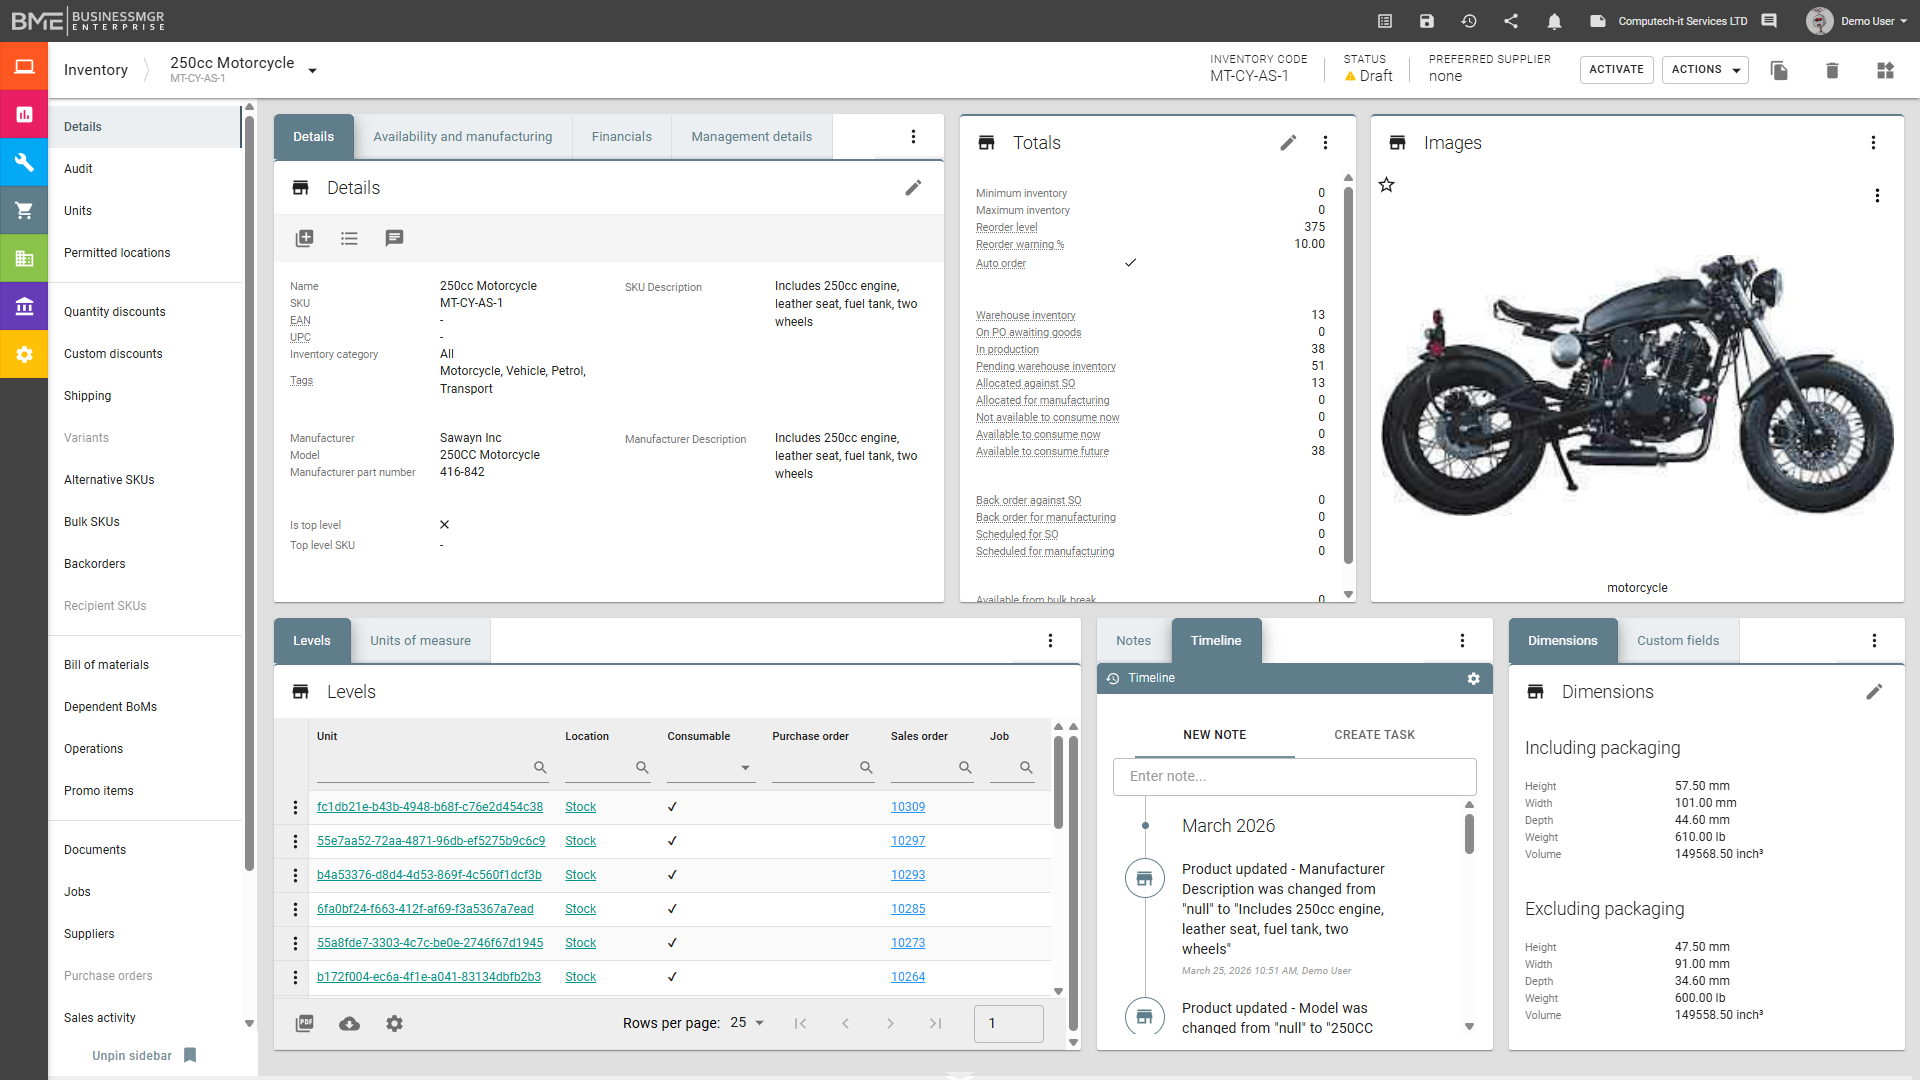Image resolution: width=1920 pixels, height=1080 pixels.
Task: Toggle the Auto order checkmark in Totals
Action: tap(1130, 263)
